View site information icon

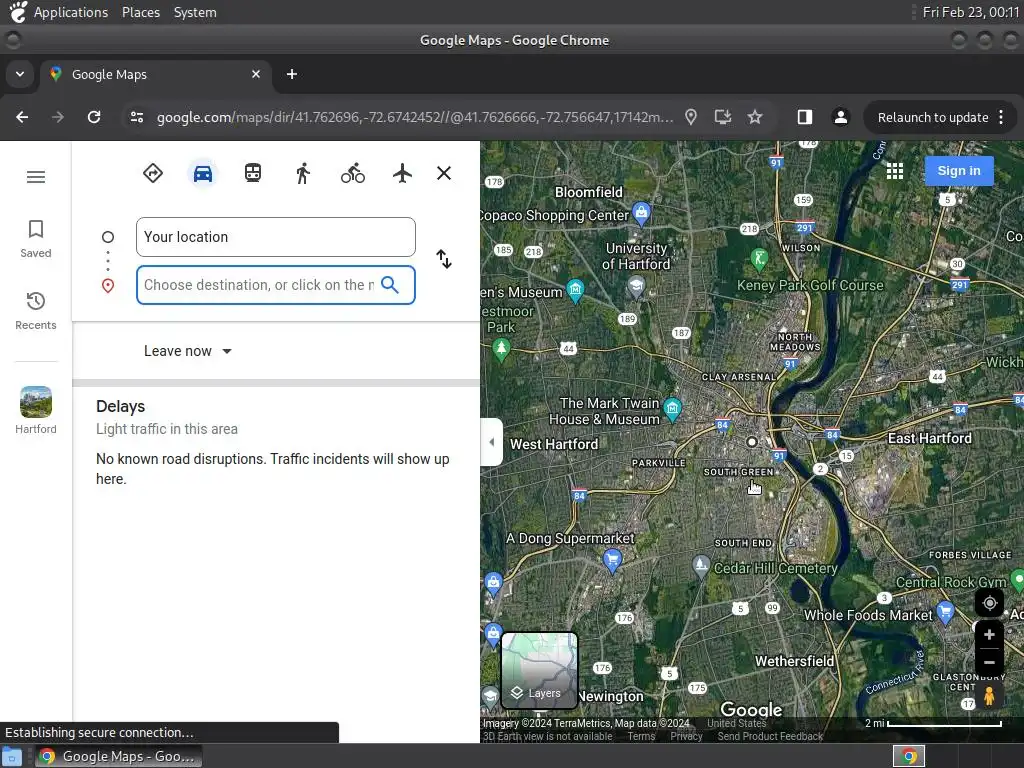[136, 117]
